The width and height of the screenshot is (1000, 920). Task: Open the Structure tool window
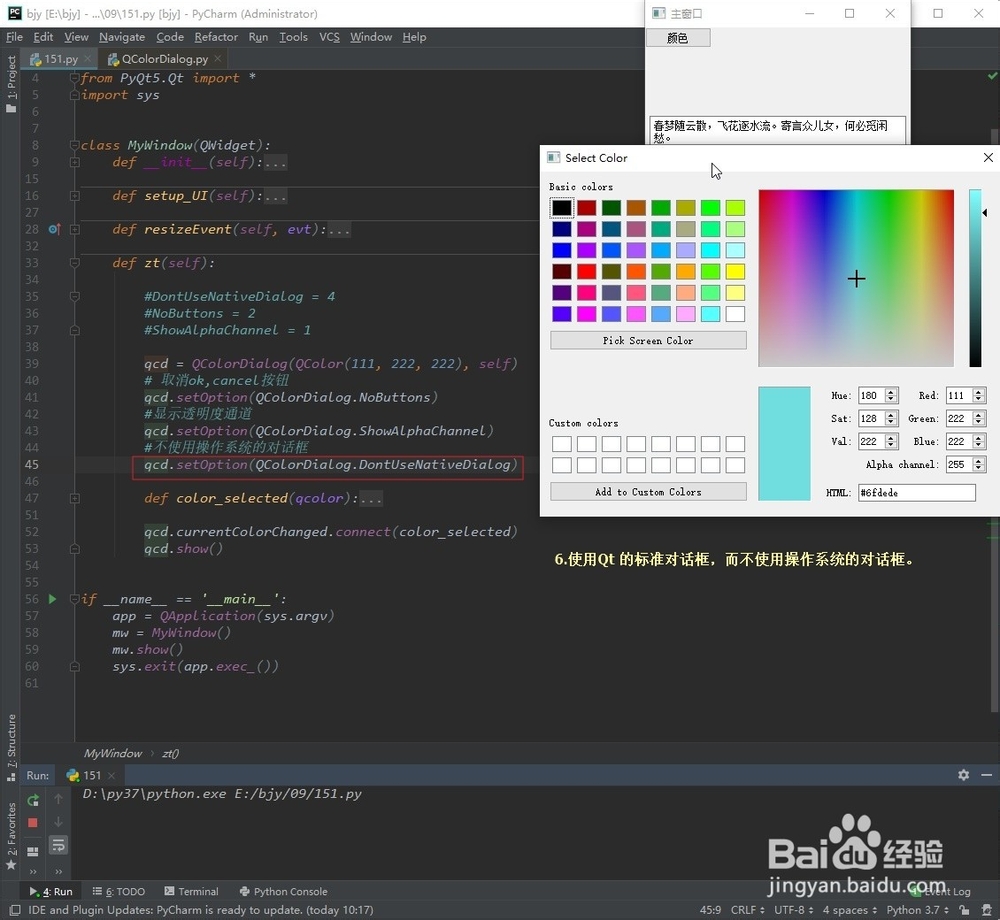click(11, 747)
